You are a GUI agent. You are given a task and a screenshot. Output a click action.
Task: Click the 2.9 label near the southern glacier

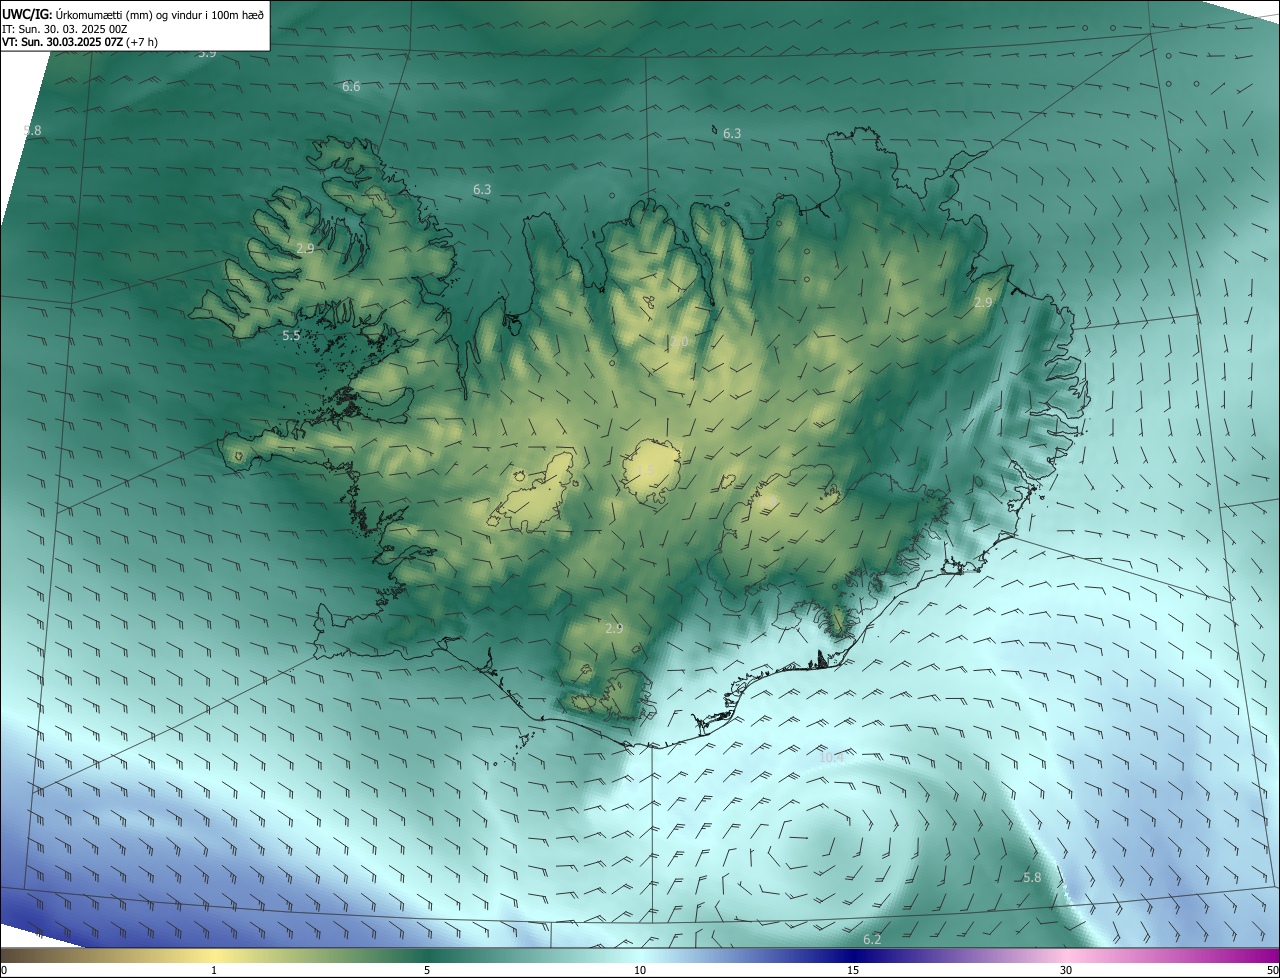(614, 629)
